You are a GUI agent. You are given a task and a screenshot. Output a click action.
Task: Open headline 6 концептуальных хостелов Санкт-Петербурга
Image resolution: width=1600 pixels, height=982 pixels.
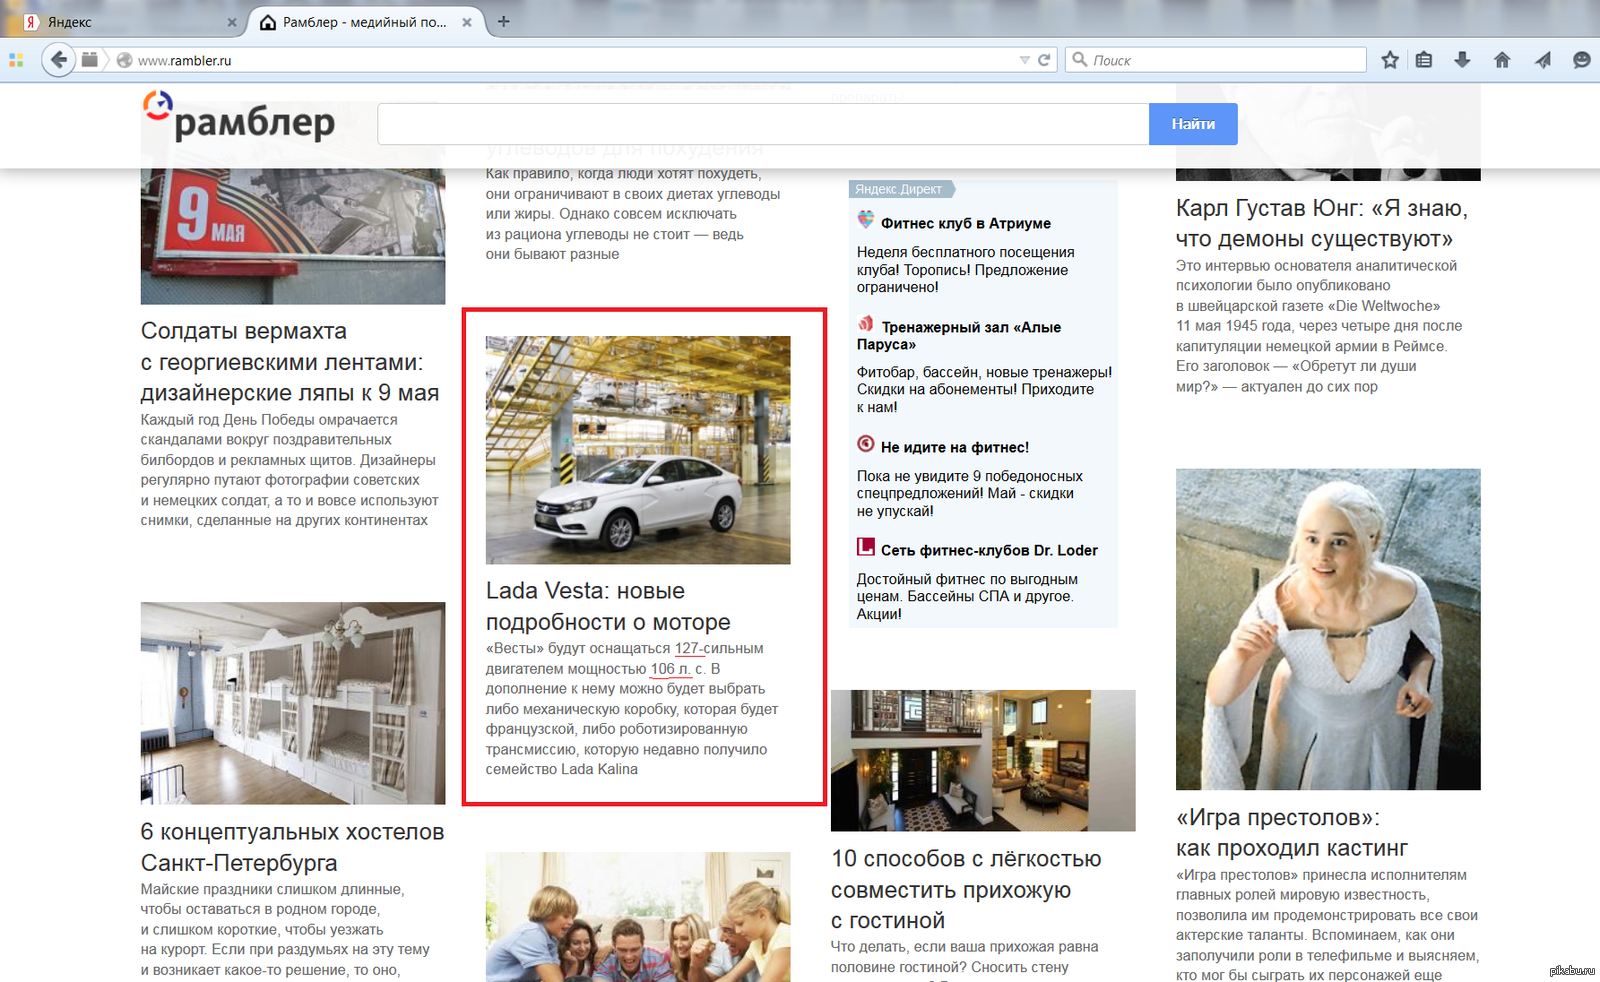point(292,847)
